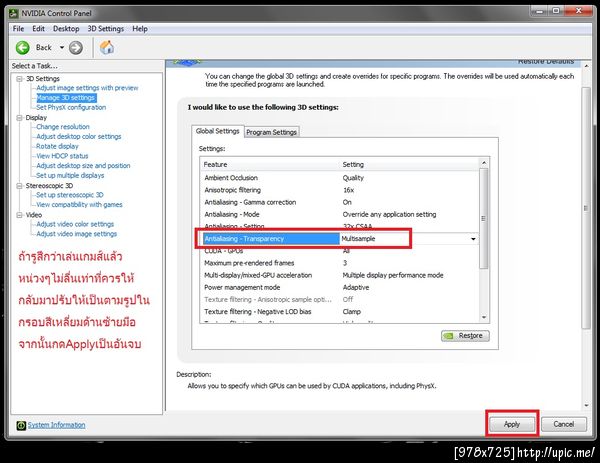Screen dimensions: 600x463
Task: Collapse the Video tree node
Action: pyautogui.click(x=19, y=215)
